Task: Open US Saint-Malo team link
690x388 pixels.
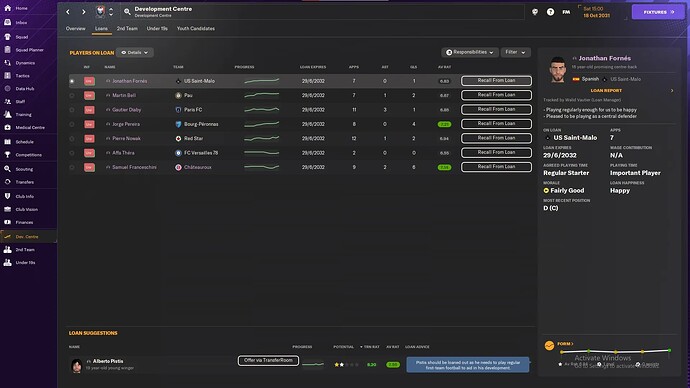Action: point(199,81)
